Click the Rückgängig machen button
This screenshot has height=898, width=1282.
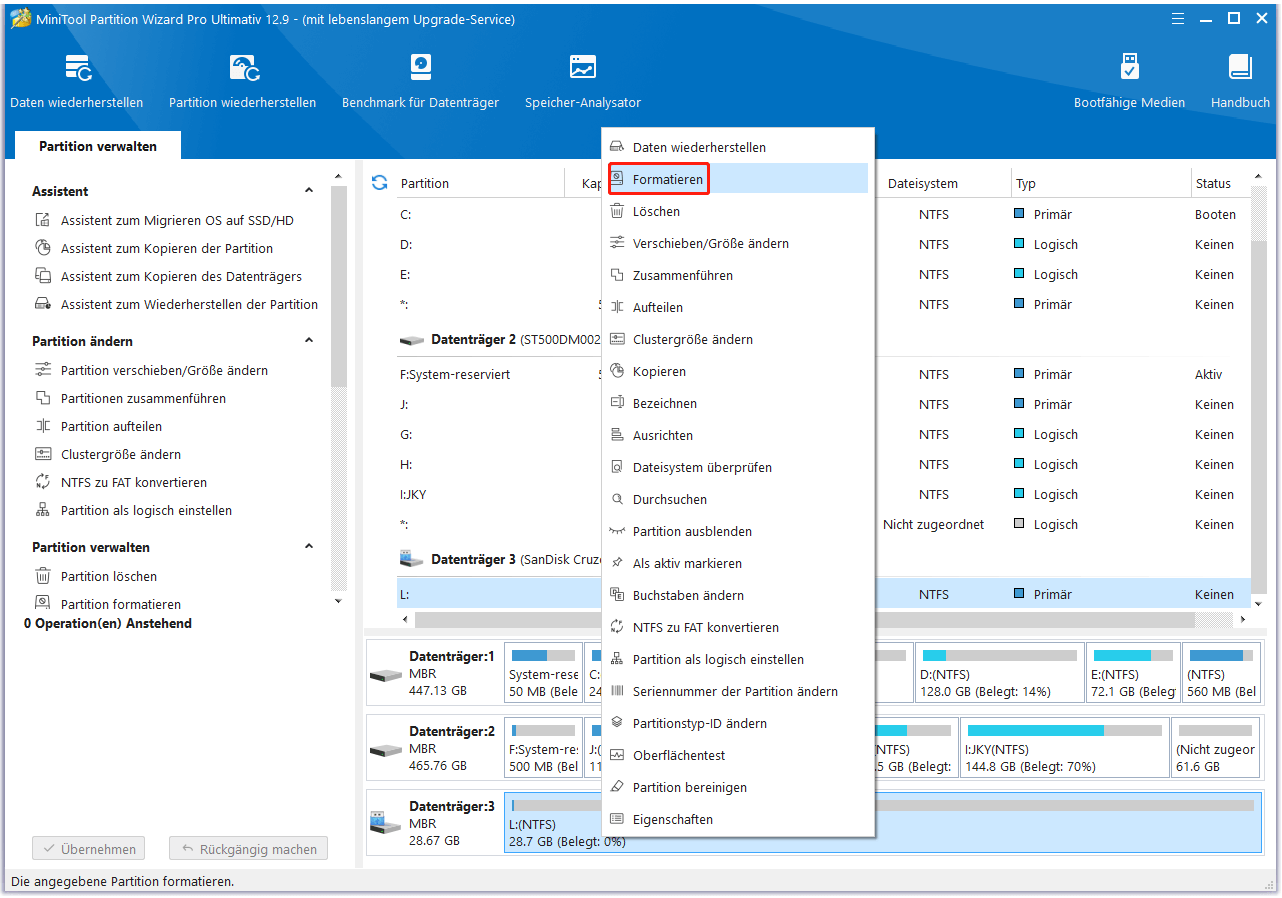pyautogui.click(x=248, y=849)
